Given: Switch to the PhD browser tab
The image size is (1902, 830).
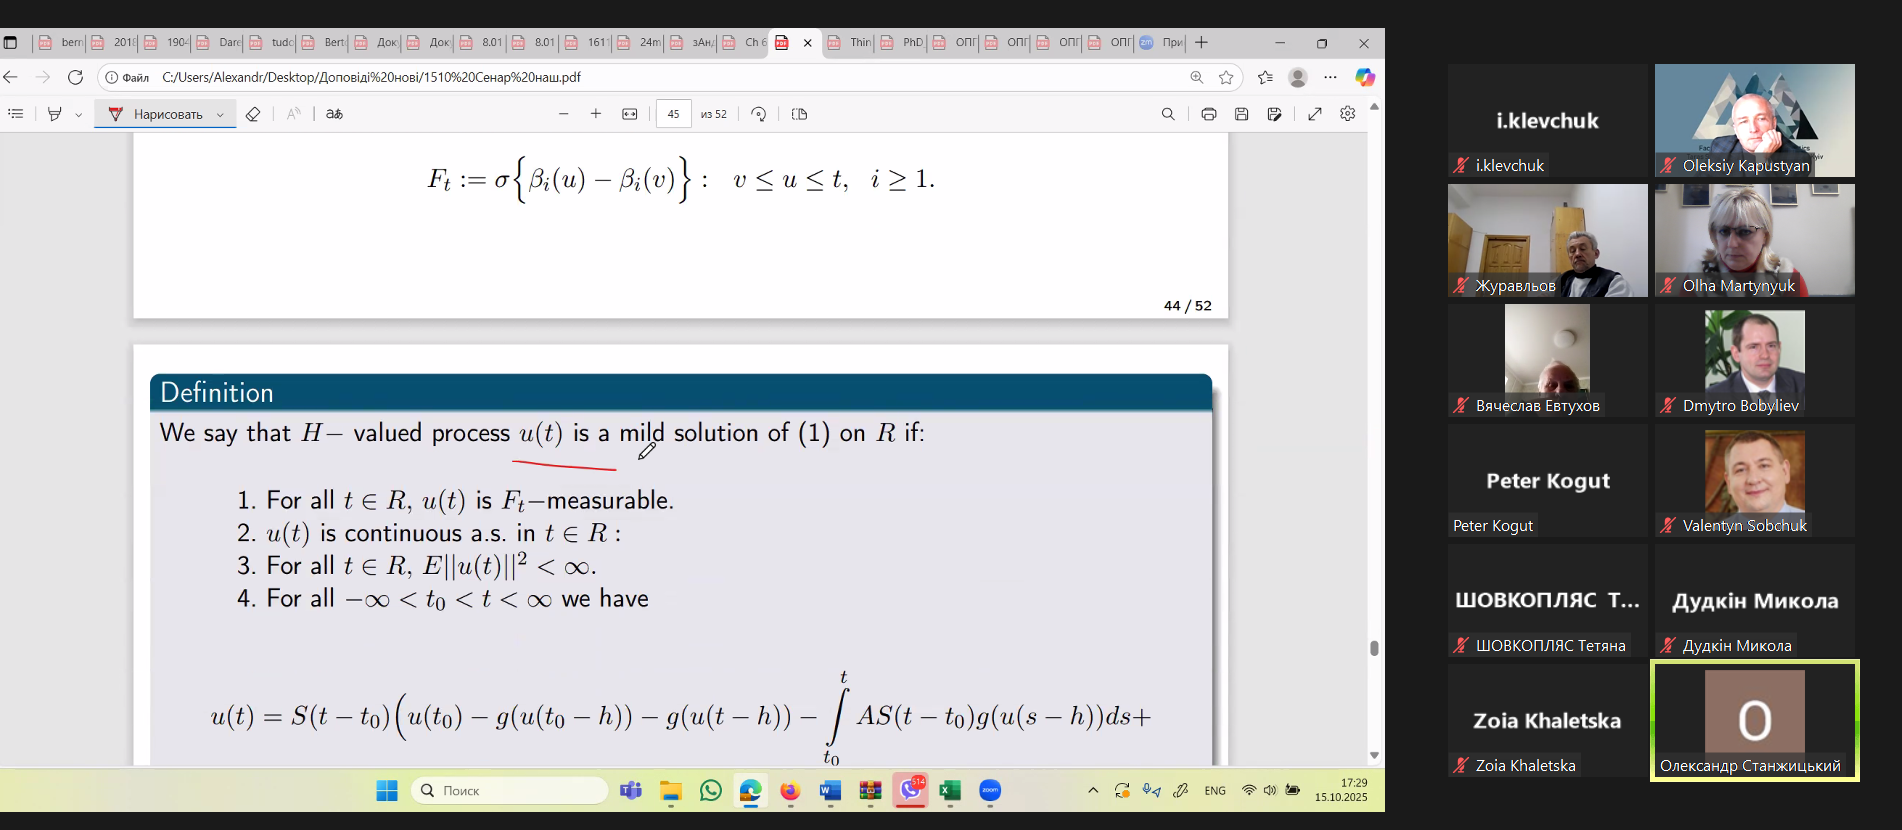Looking at the screenshot, I should (x=903, y=42).
